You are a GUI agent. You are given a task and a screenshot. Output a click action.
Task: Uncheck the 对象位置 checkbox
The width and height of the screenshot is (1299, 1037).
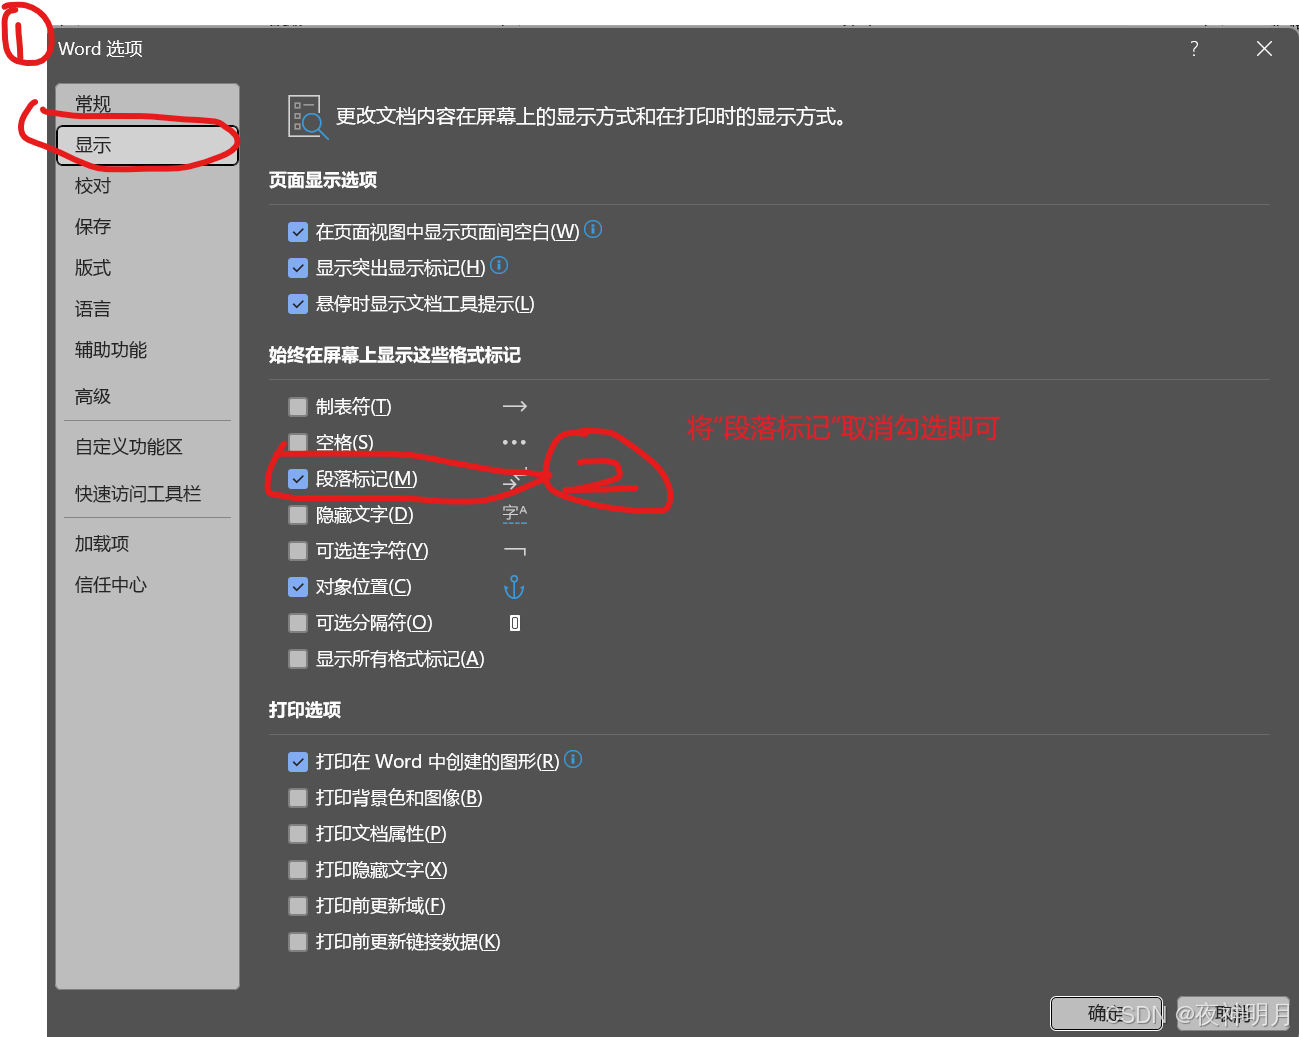point(298,587)
